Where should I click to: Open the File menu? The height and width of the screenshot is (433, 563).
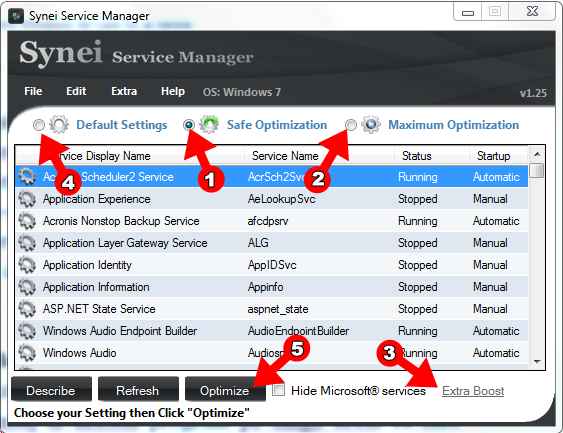point(33,91)
